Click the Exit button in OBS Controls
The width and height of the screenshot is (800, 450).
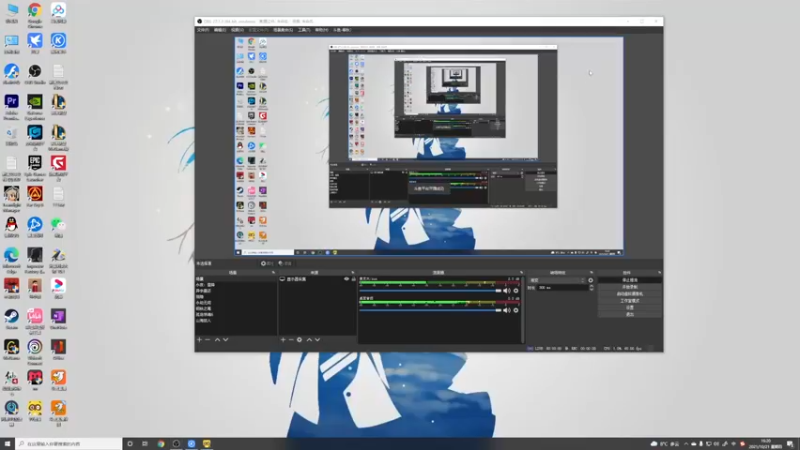[x=630, y=314]
